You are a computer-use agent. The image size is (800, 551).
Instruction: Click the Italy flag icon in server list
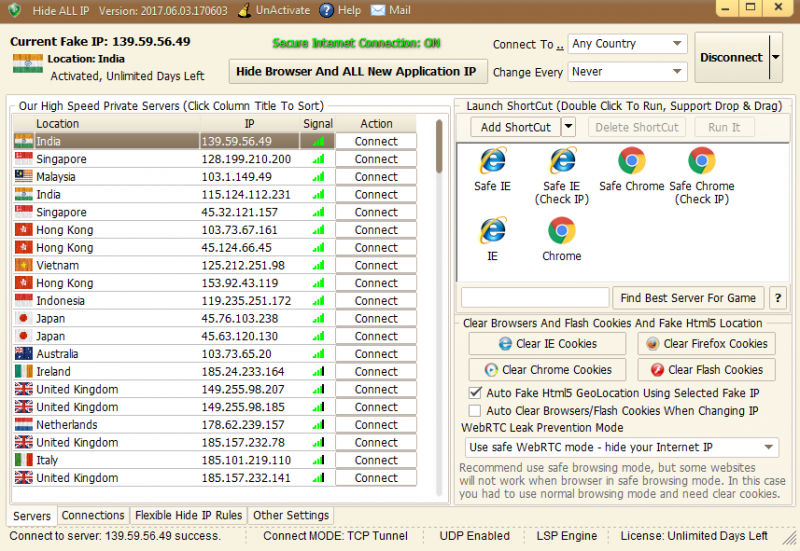[23, 460]
